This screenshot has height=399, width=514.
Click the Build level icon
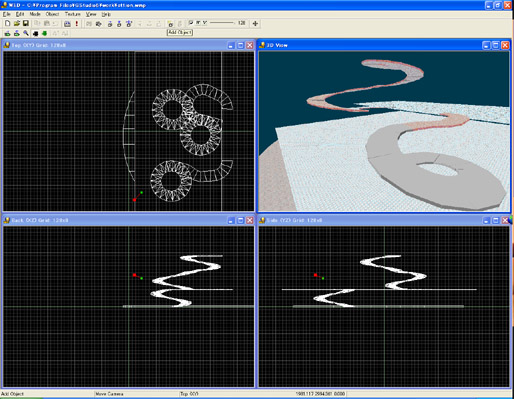(67, 24)
